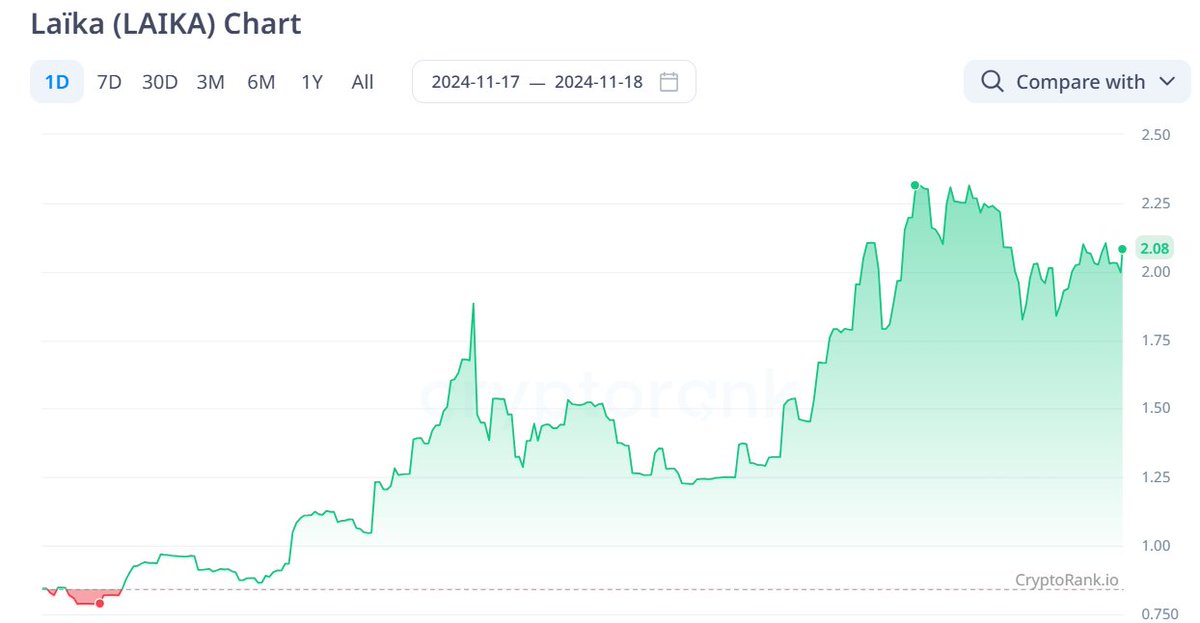Open the calendar icon in date picker
Screen dimensions: 1200x623
click(x=669, y=82)
